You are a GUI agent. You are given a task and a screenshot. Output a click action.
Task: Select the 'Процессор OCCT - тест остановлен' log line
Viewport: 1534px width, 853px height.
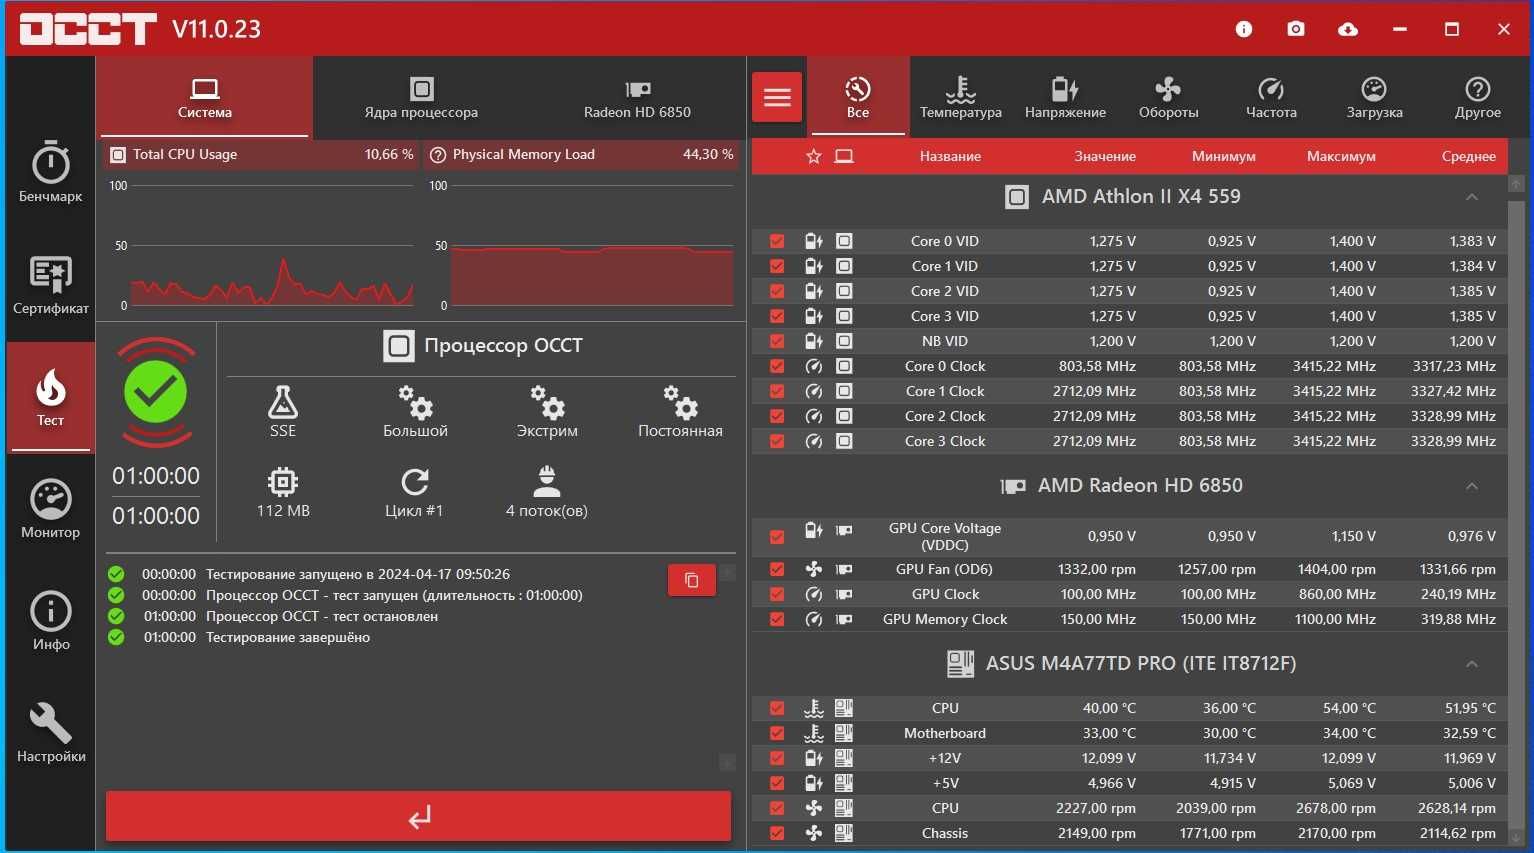322,616
